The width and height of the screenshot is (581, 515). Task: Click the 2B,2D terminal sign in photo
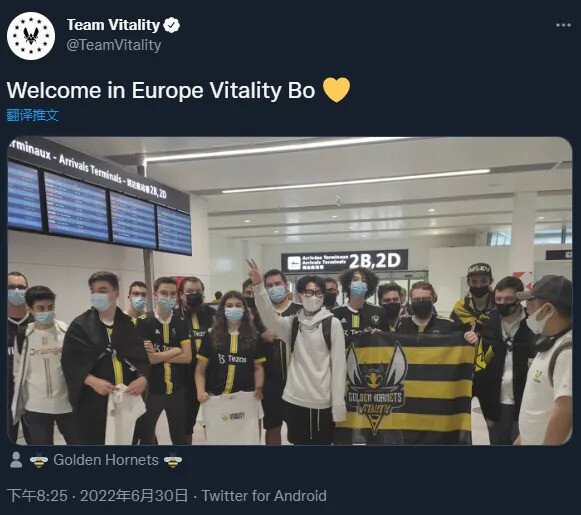(345, 261)
